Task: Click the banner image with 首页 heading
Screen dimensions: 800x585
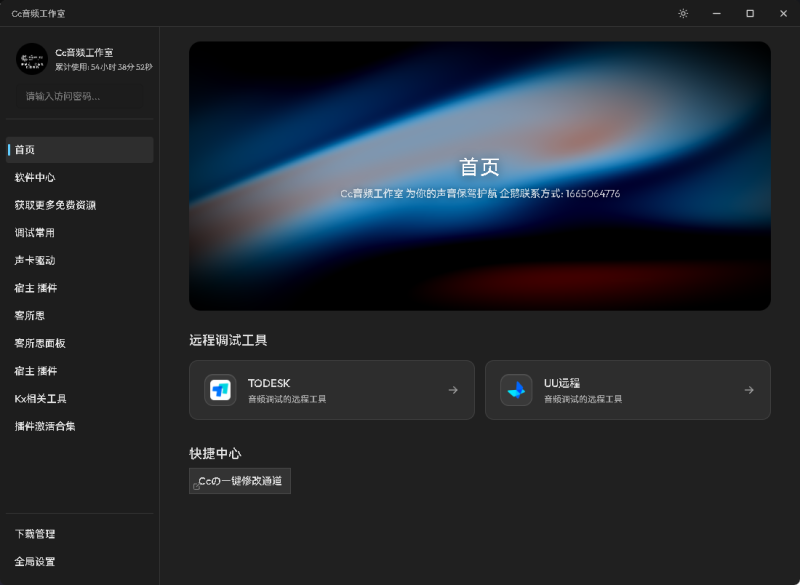Action: pyautogui.click(x=480, y=176)
